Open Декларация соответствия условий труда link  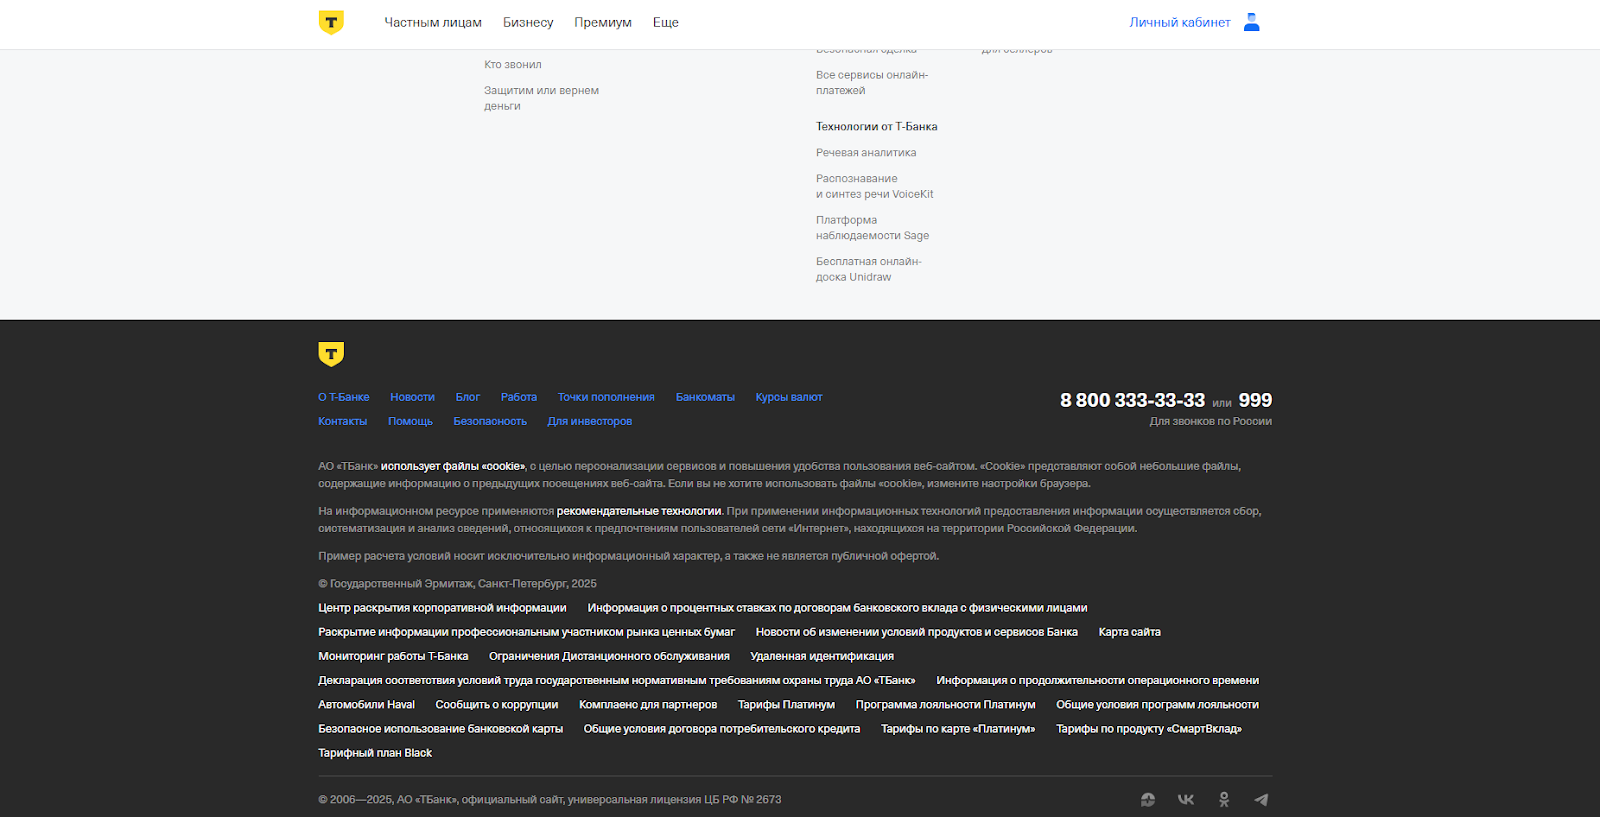point(617,680)
